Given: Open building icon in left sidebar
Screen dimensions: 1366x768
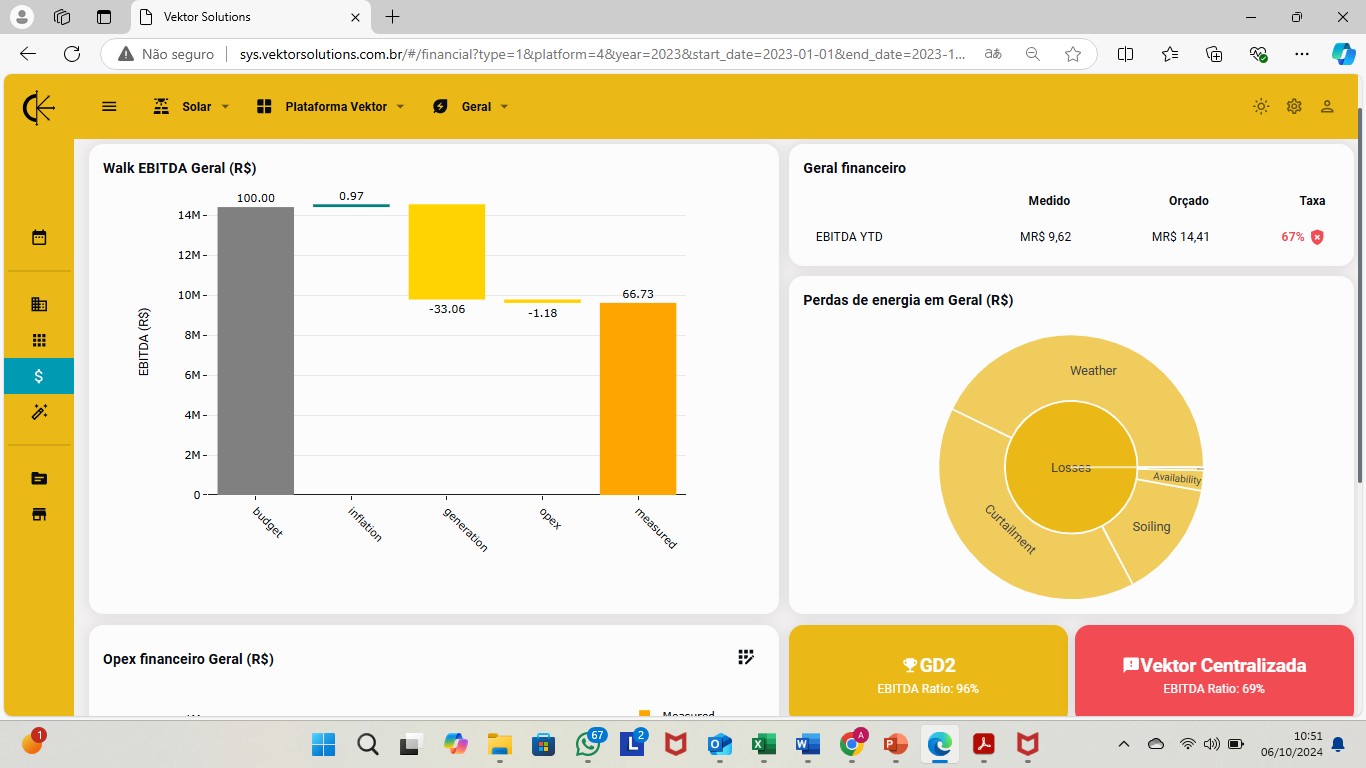Looking at the screenshot, I should pyautogui.click(x=39, y=304).
